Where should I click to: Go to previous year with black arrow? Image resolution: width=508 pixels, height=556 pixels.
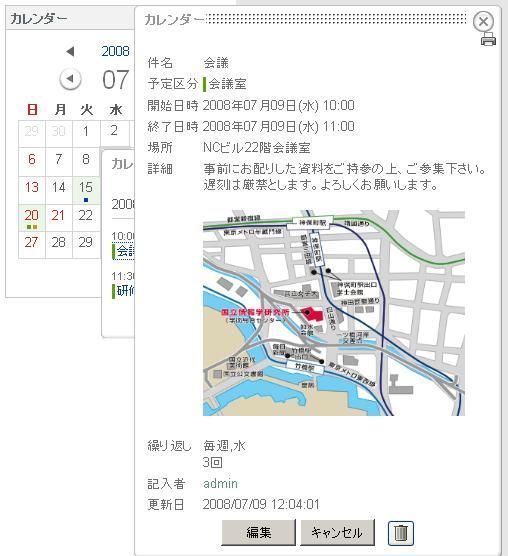click(70, 51)
